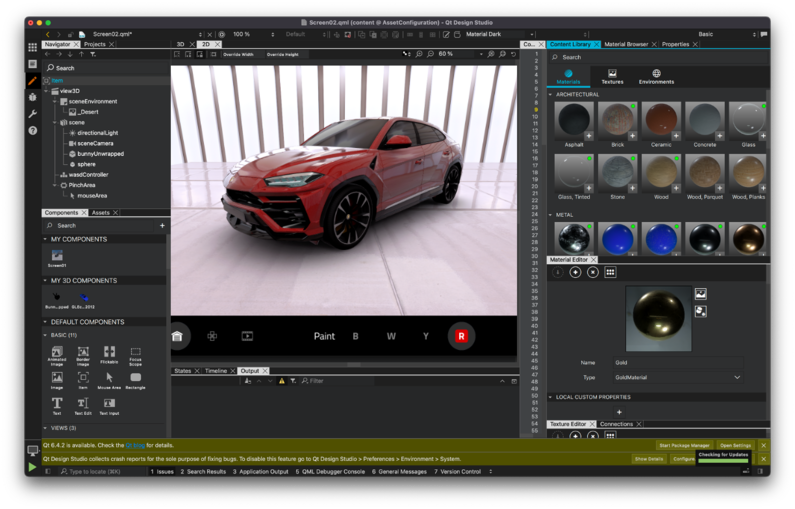The width and height of the screenshot is (795, 509).
Task: Click the material Name field showing Gold
Action: pos(677,363)
